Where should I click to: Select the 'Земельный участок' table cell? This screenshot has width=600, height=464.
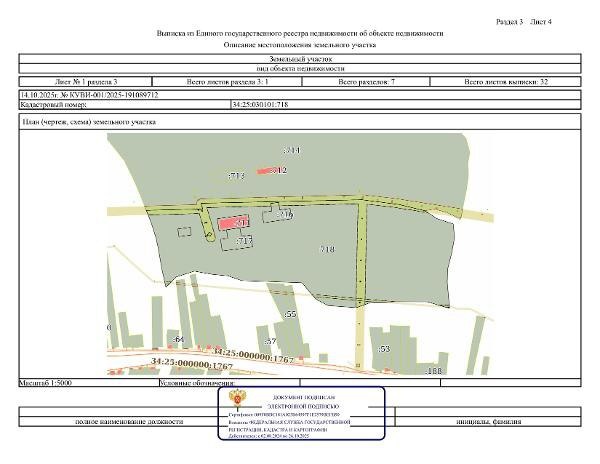[300, 59]
